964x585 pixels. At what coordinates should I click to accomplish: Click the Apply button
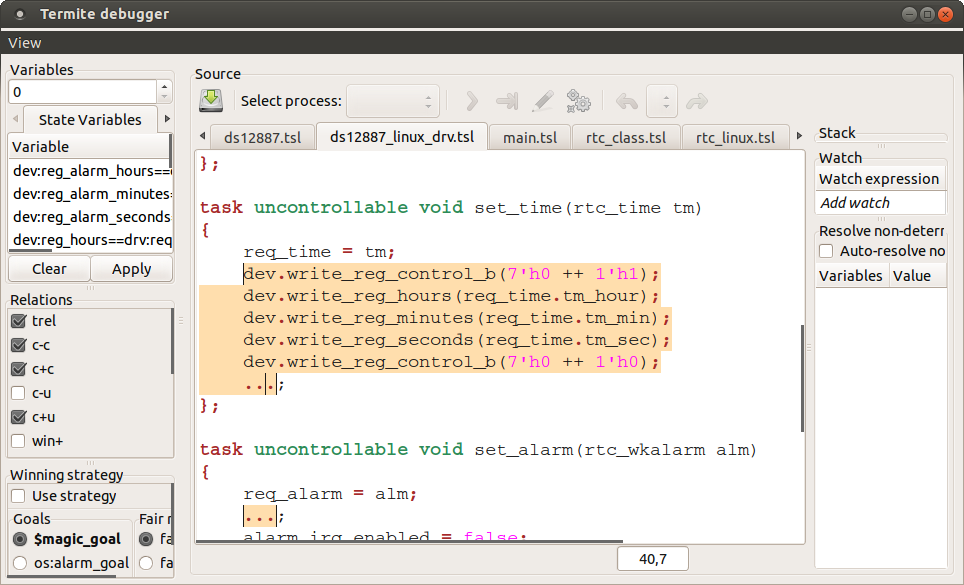pyautogui.click(x=131, y=269)
